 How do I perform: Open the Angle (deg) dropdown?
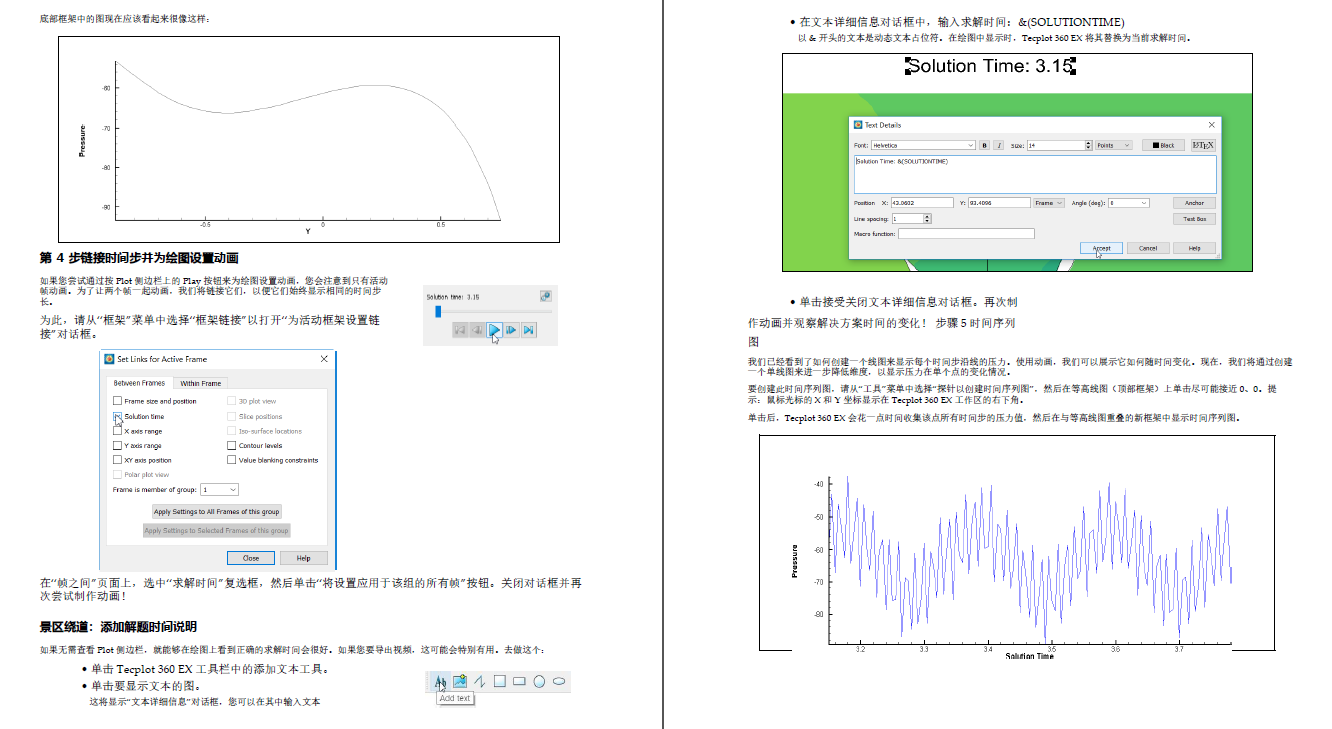click(1128, 203)
